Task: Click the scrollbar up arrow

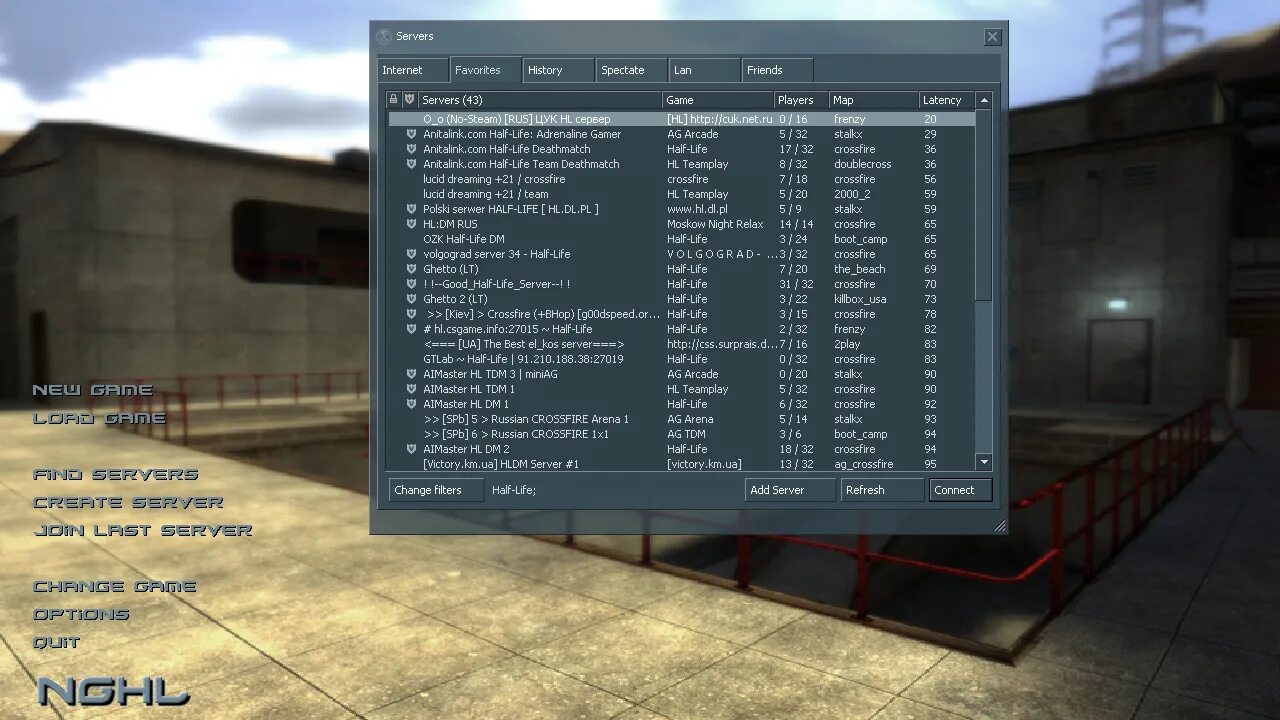Action: coord(984,100)
